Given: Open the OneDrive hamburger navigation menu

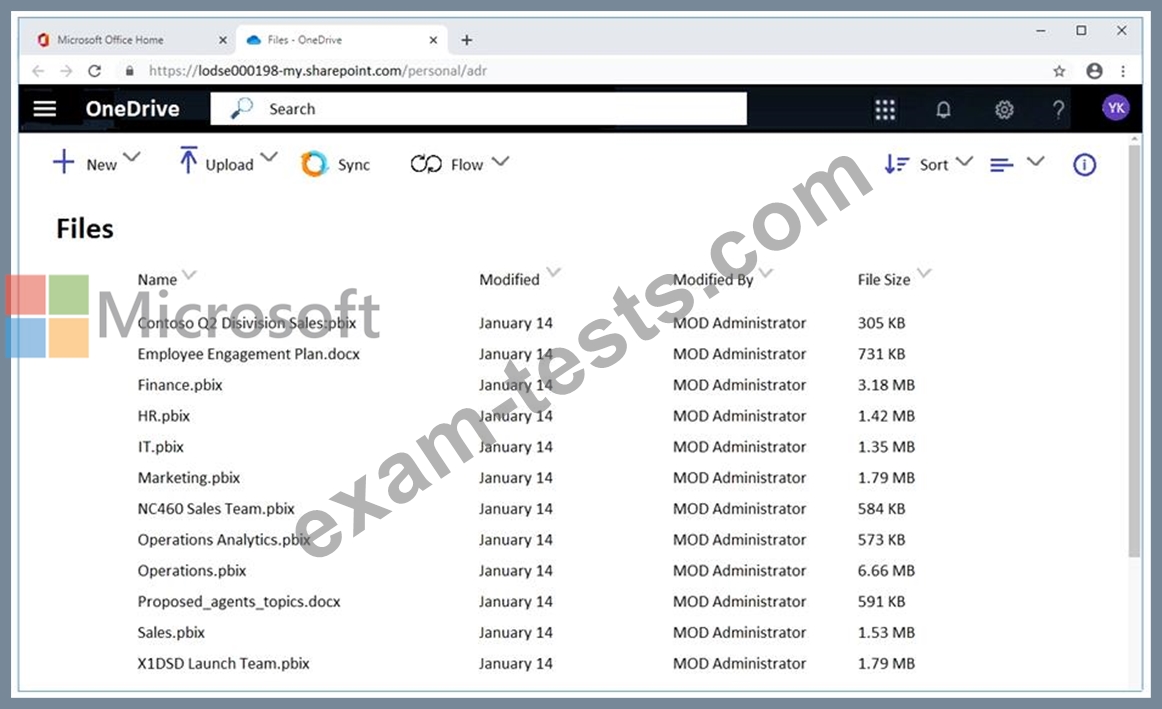Looking at the screenshot, I should (x=44, y=109).
